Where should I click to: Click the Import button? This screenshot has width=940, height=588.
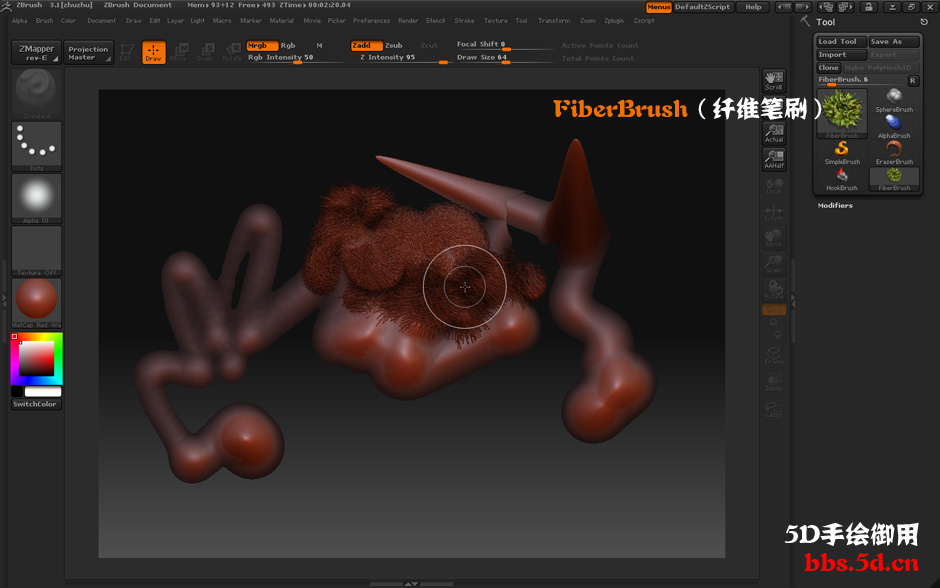click(842, 55)
